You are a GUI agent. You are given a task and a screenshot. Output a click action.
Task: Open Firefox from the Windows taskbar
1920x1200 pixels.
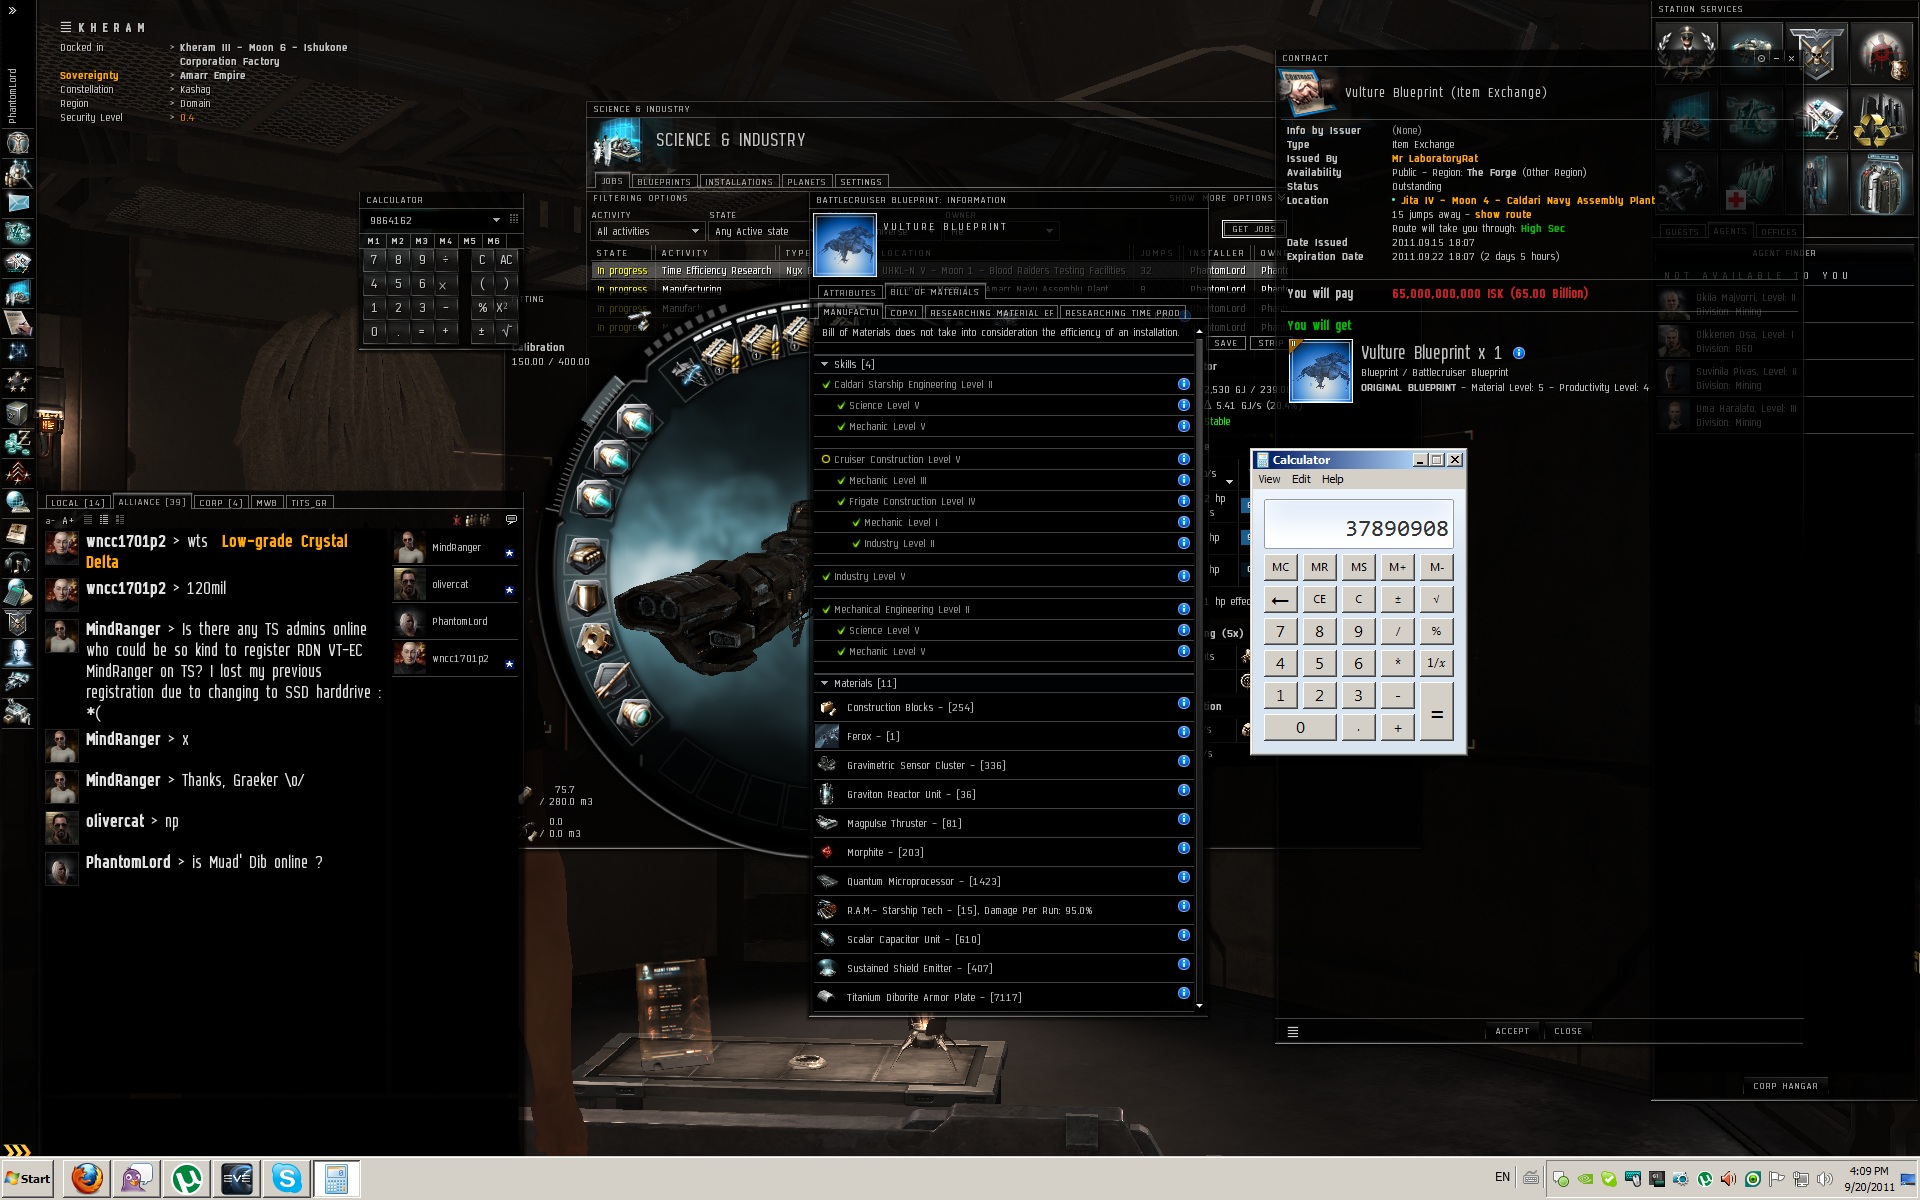(x=87, y=1178)
